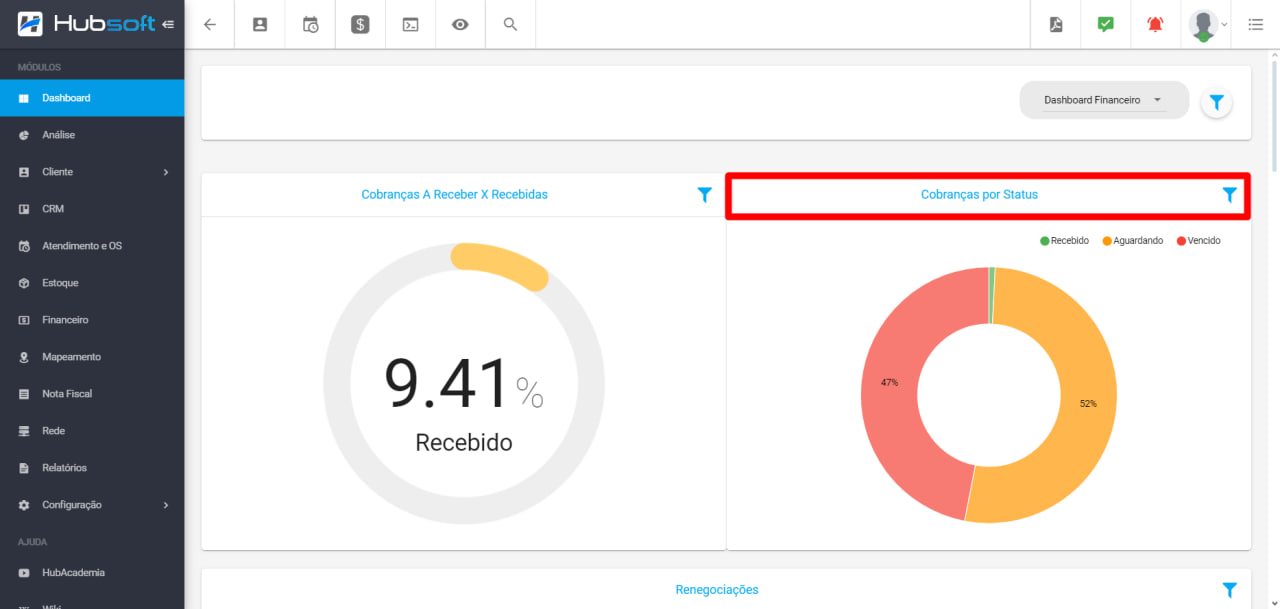
Task: Open CRM module
Action: (x=92, y=209)
